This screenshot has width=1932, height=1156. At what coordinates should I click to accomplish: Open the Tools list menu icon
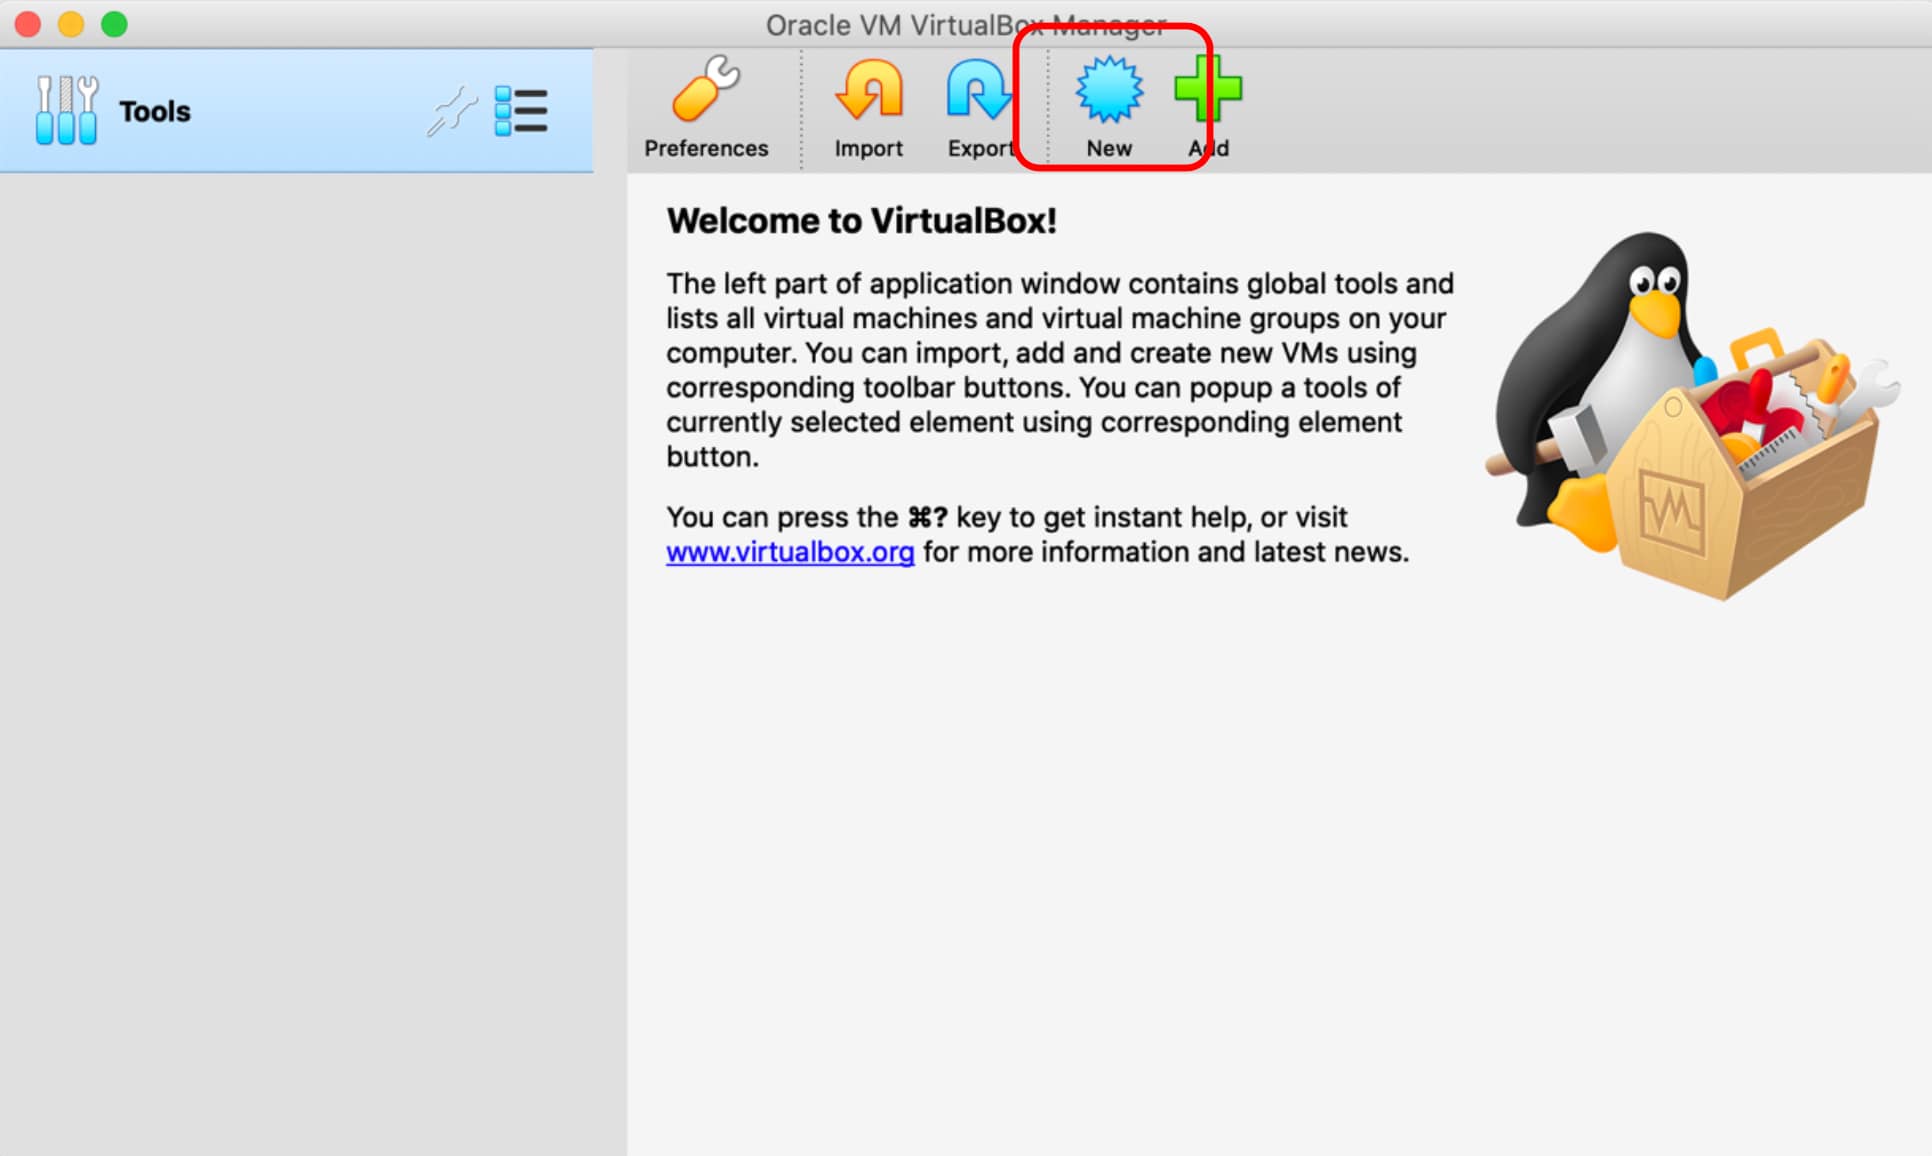521,110
